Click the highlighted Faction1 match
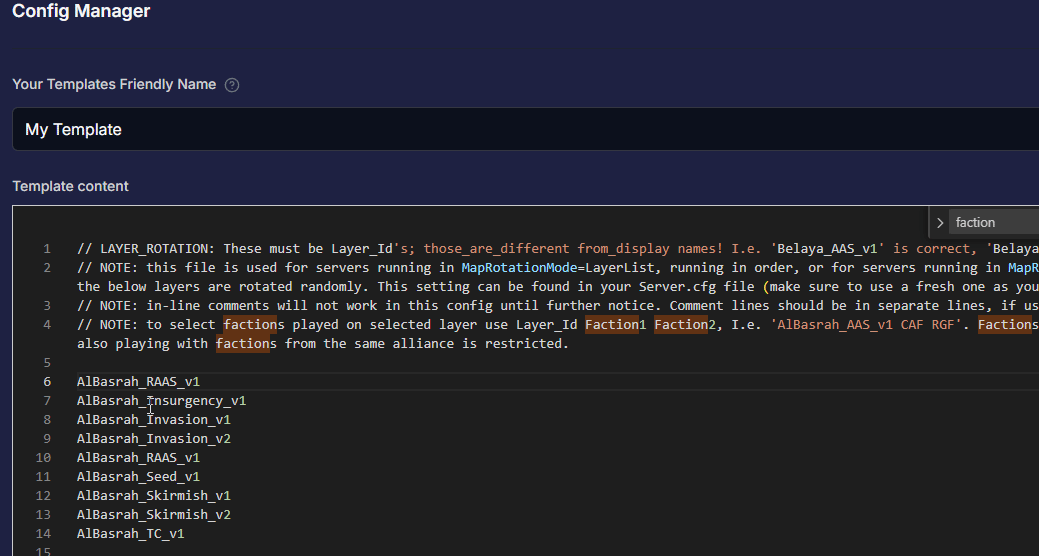This screenshot has height=556, width=1039. 612,325
